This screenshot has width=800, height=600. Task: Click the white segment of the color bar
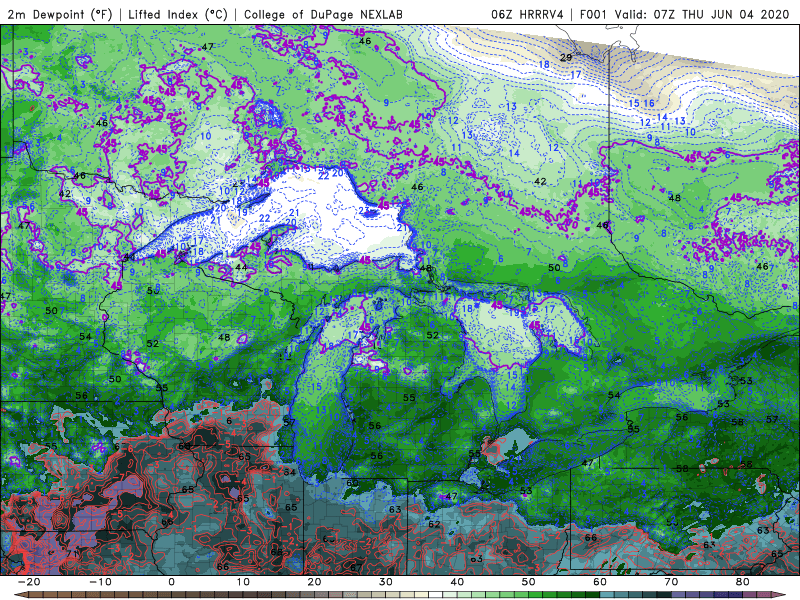coord(435,594)
